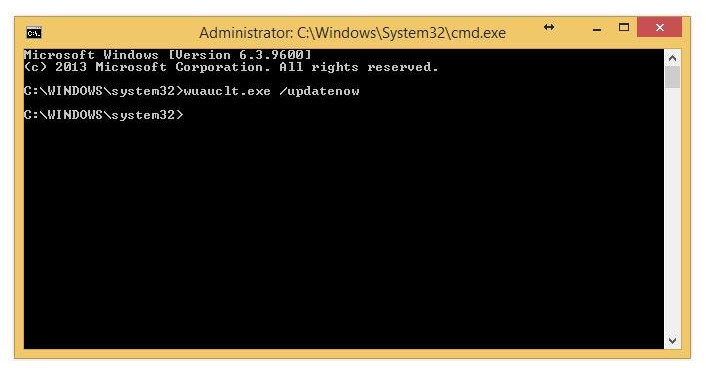Open the cmd.exe system menu icon
This screenshot has height=368, width=706.
[x=34, y=33]
